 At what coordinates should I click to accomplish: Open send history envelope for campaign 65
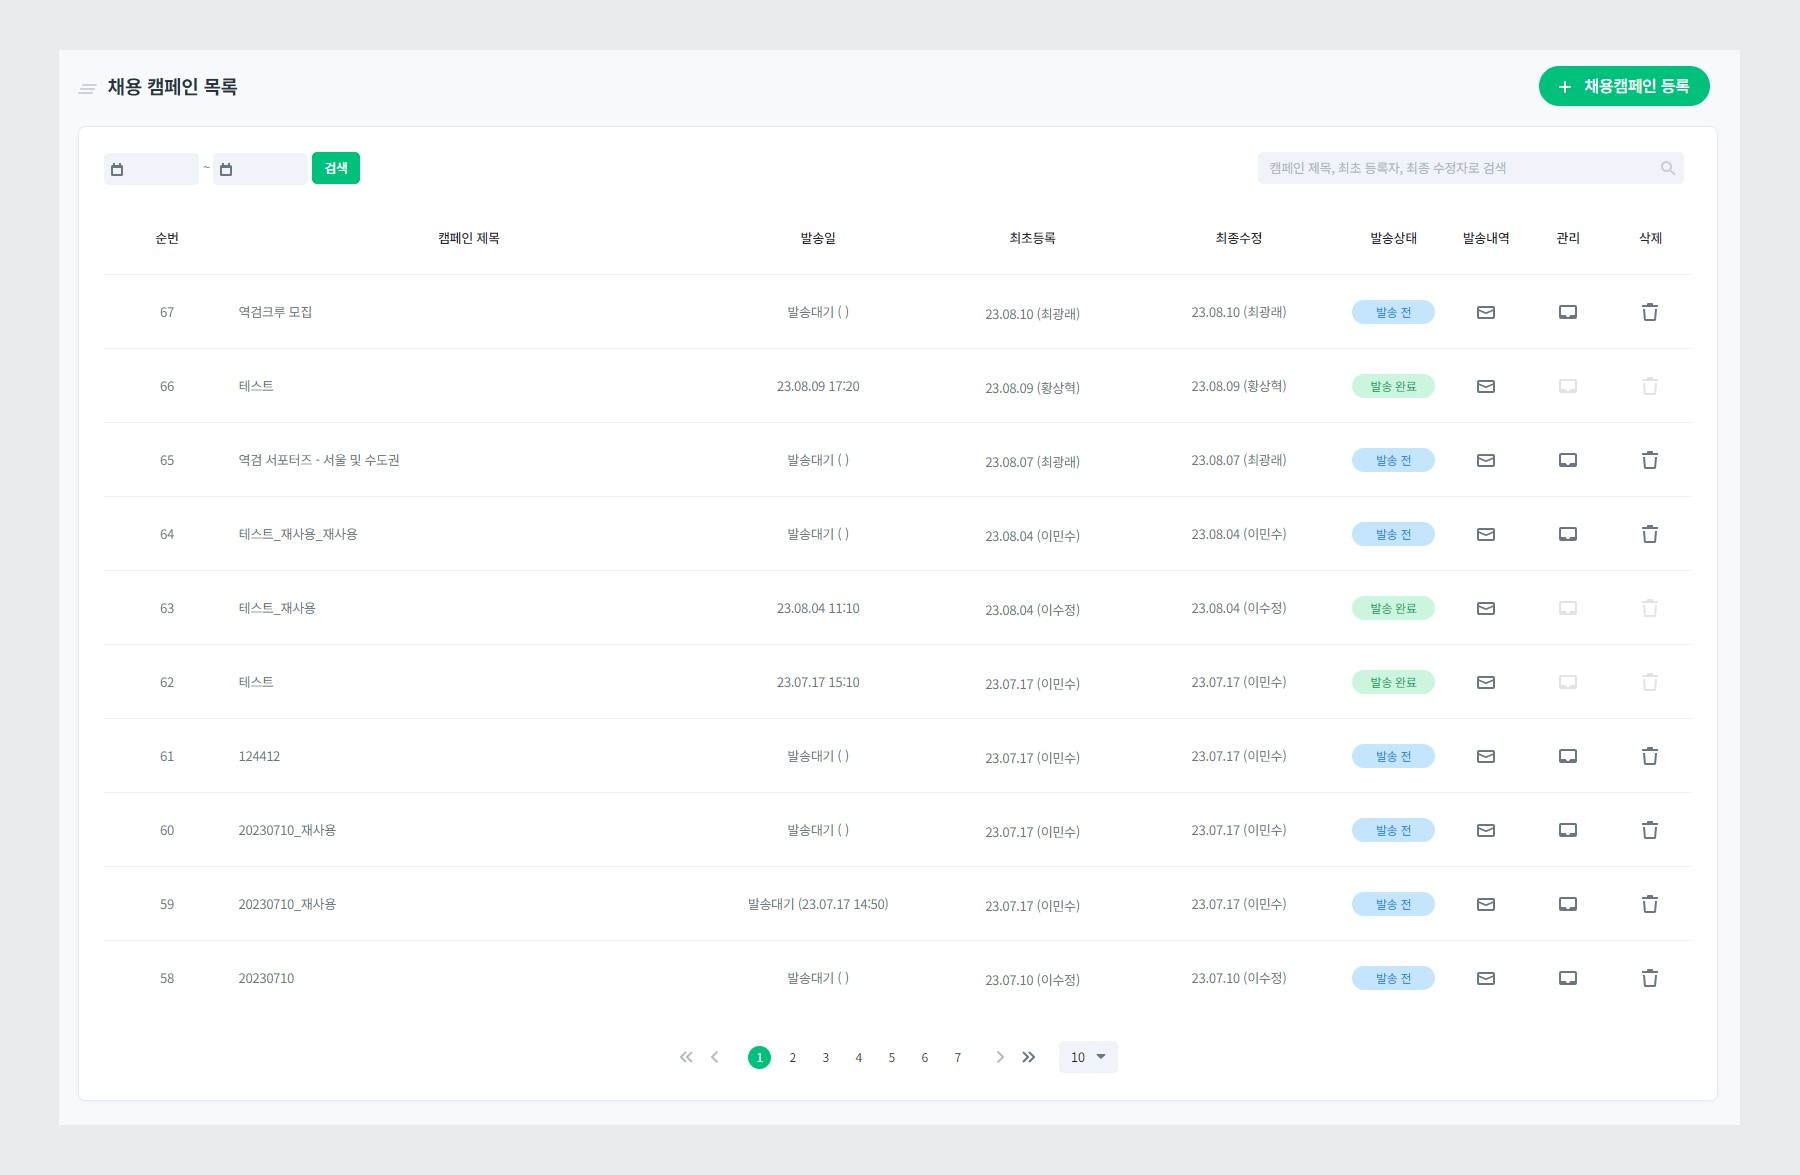click(x=1486, y=460)
